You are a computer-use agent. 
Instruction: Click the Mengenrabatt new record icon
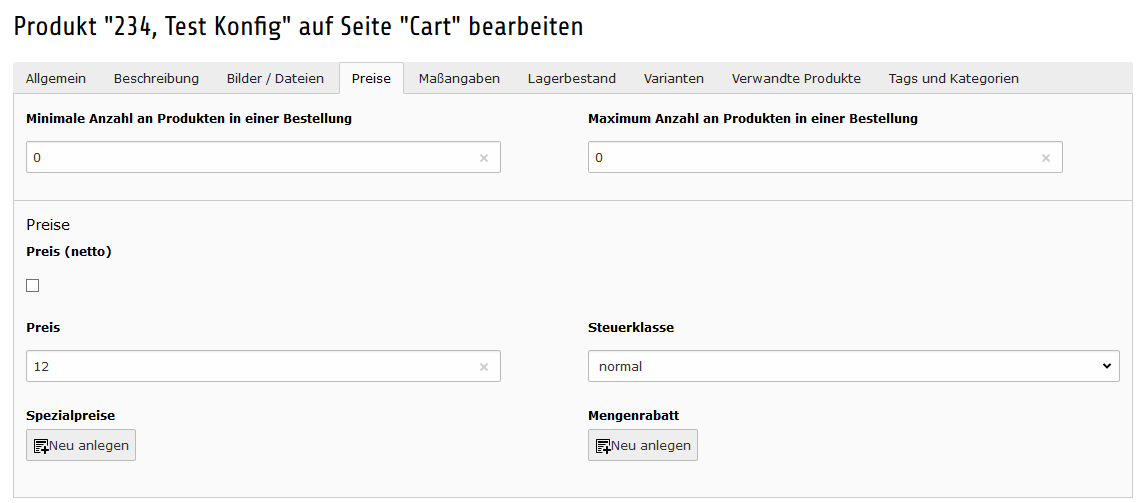click(x=603, y=446)
